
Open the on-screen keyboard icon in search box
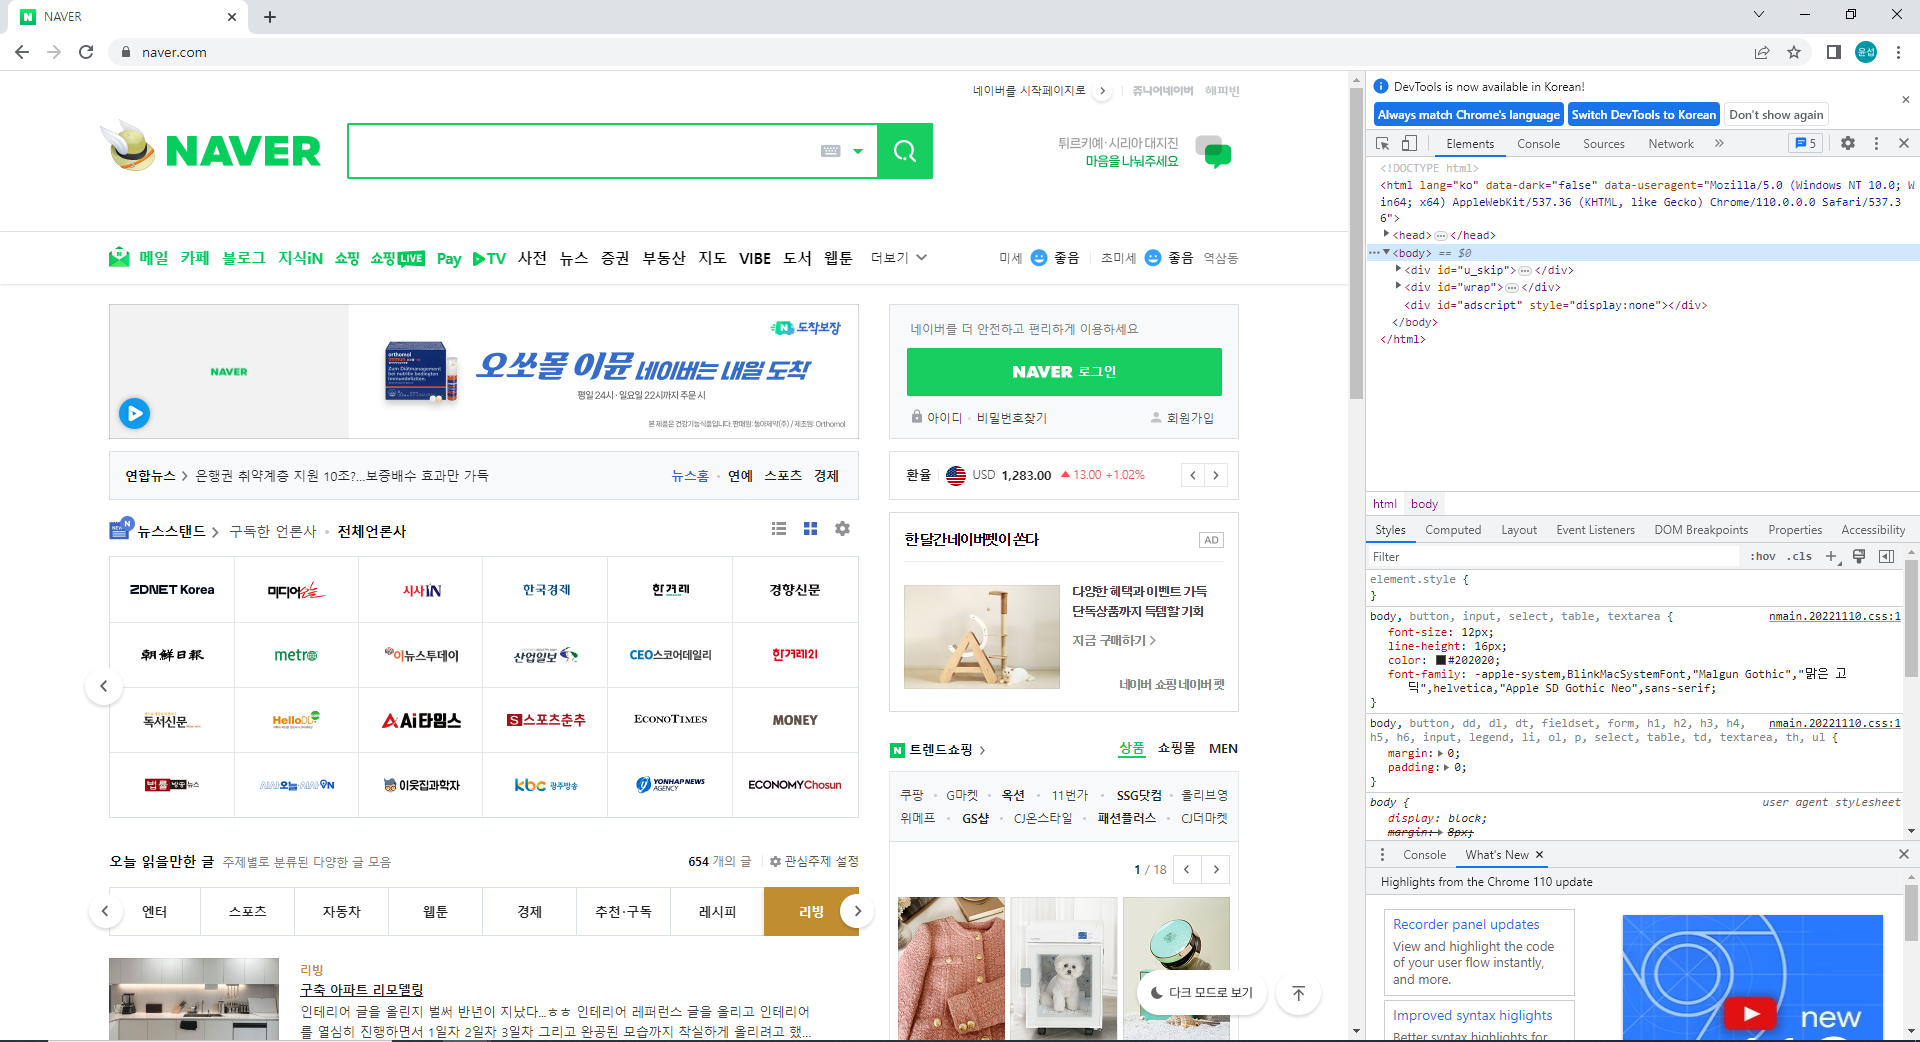pyautogui.click(x=830, y=151)
